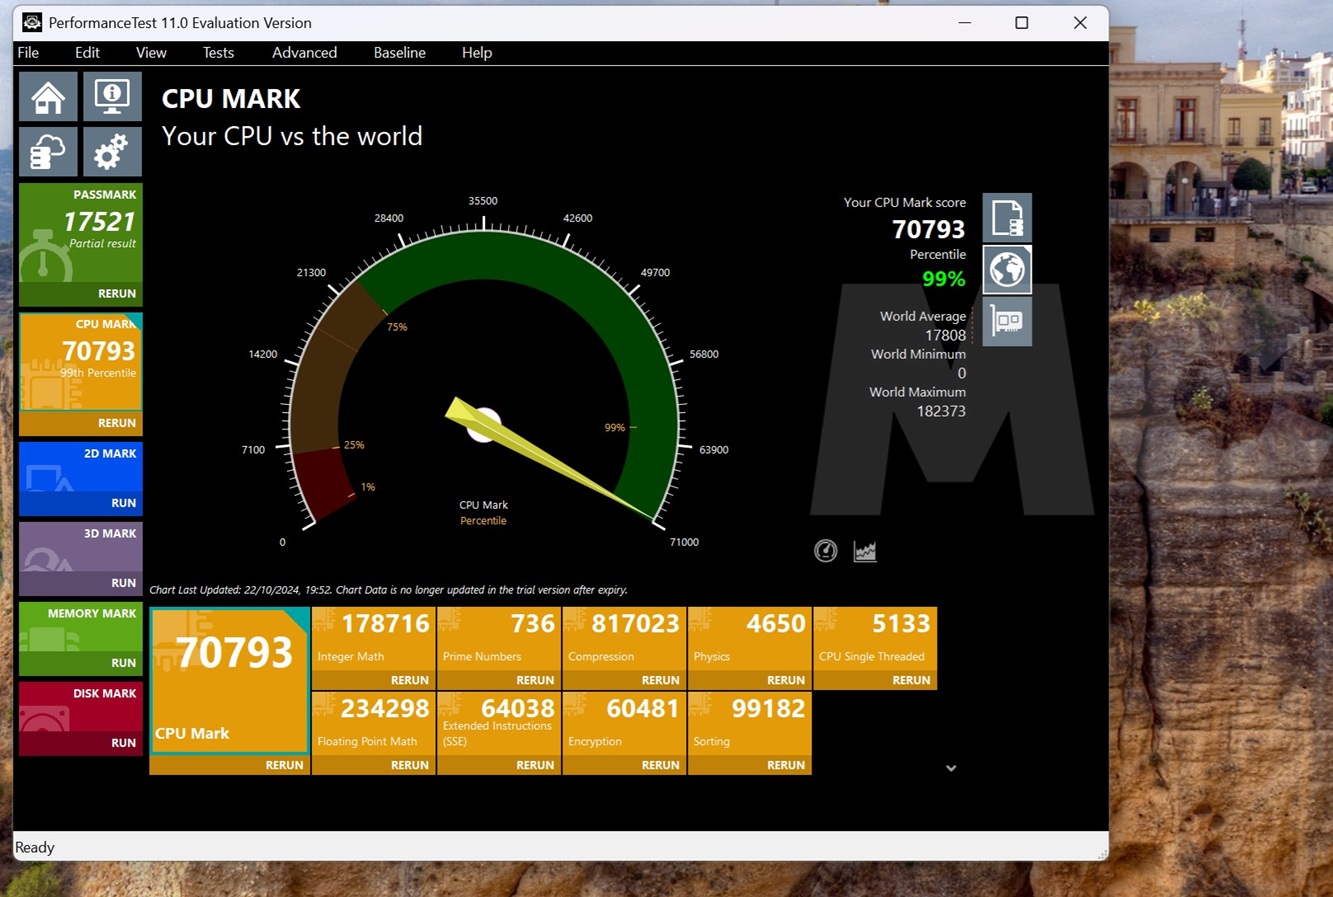Screen dimensions: 1333x897
Task: Open the Baseline menu
Action: click(x=399, y=53)
